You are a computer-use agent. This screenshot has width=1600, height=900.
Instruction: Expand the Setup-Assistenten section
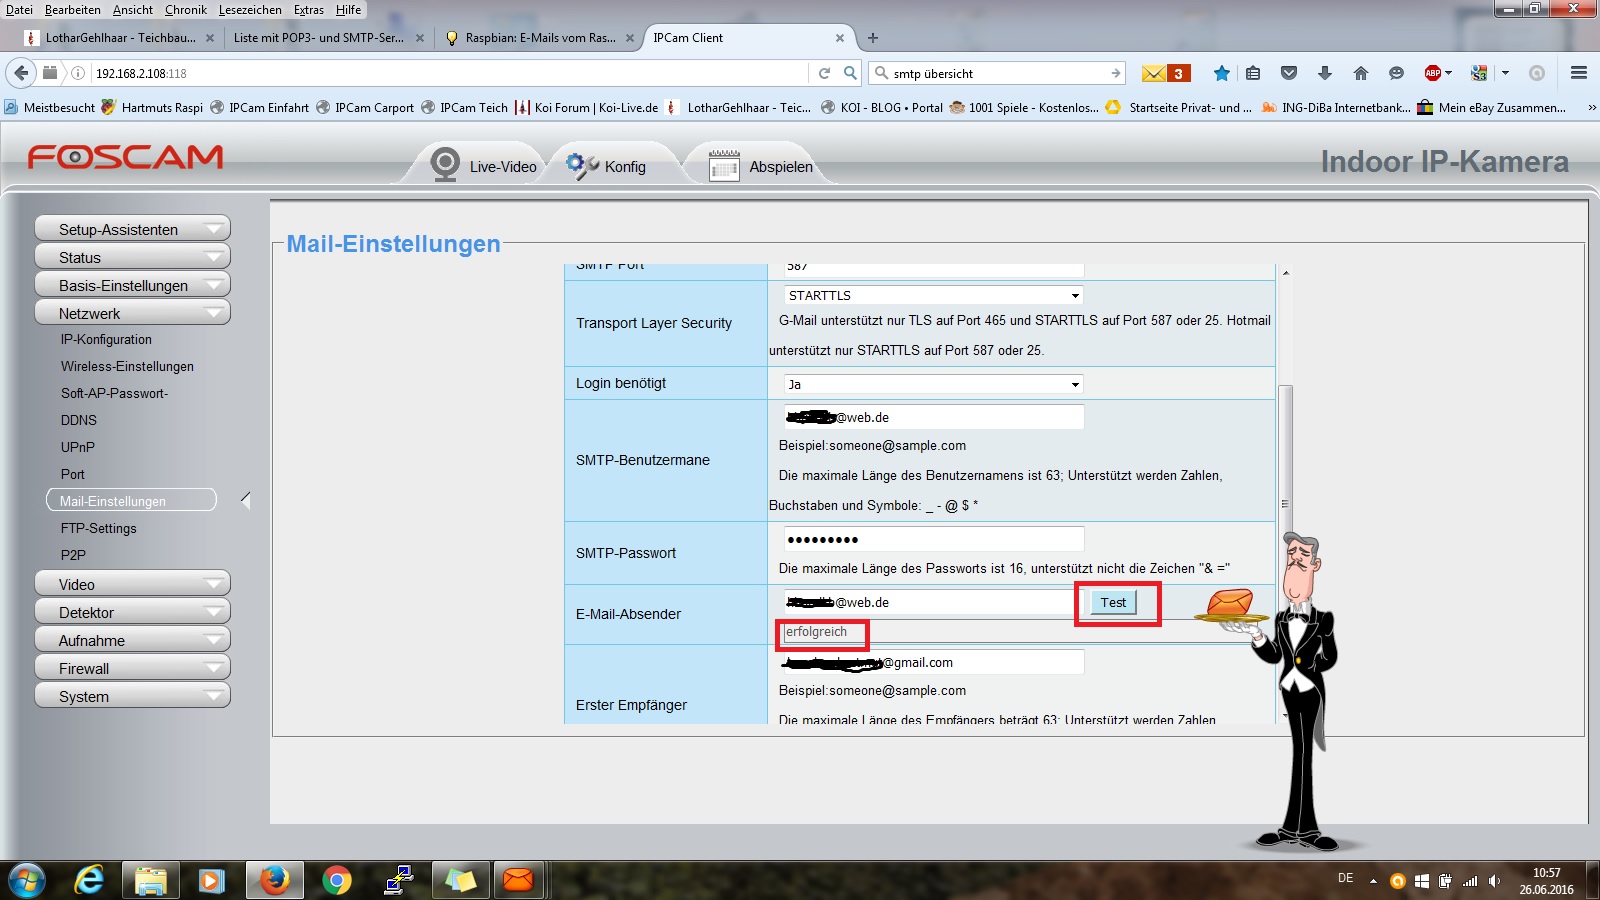click(x=132, y=229)
